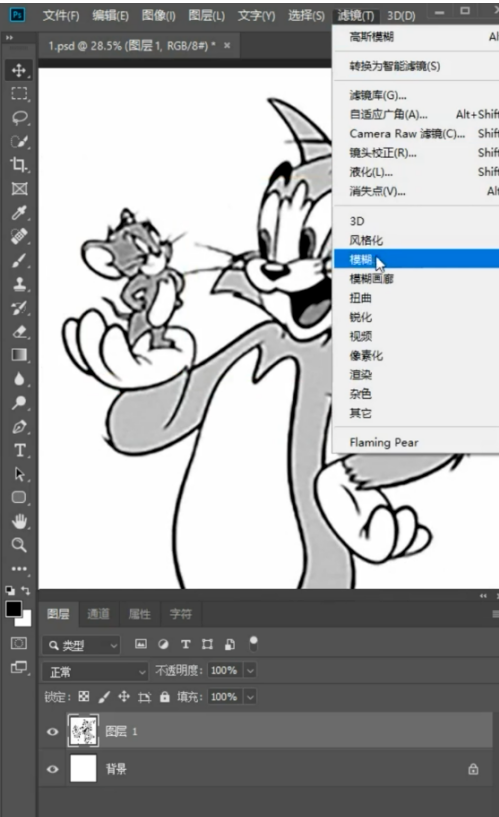Change the screen mode
Viewport: 499px width, 817px height.
coord(19,667)
